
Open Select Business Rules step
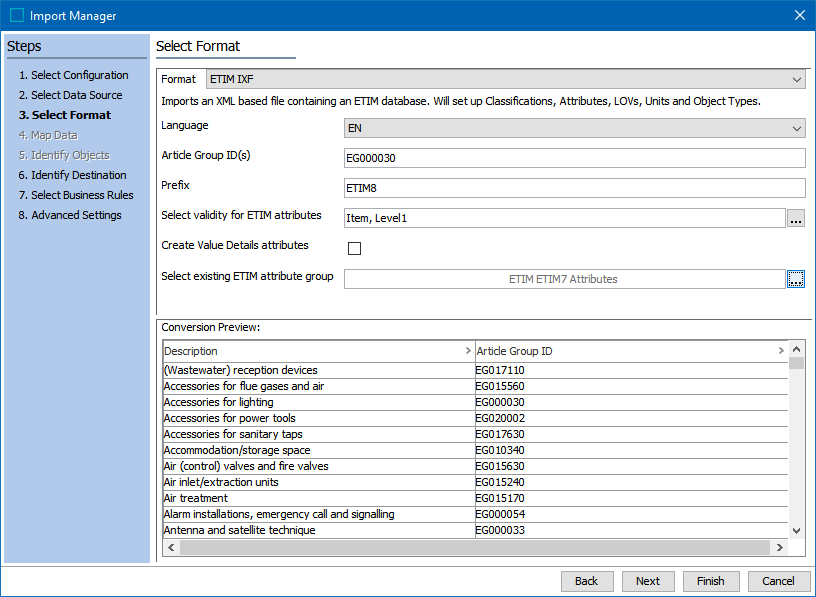tap(82, 195)
